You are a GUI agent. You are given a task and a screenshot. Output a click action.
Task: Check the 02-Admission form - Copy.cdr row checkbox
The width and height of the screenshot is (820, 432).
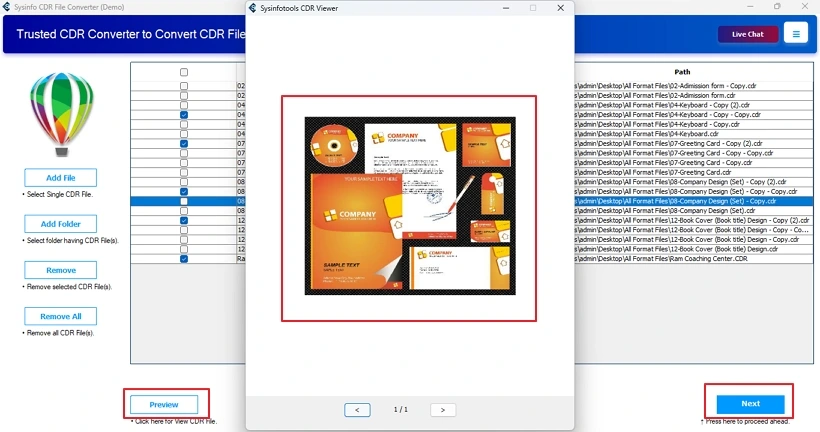(x=184, y=86)
